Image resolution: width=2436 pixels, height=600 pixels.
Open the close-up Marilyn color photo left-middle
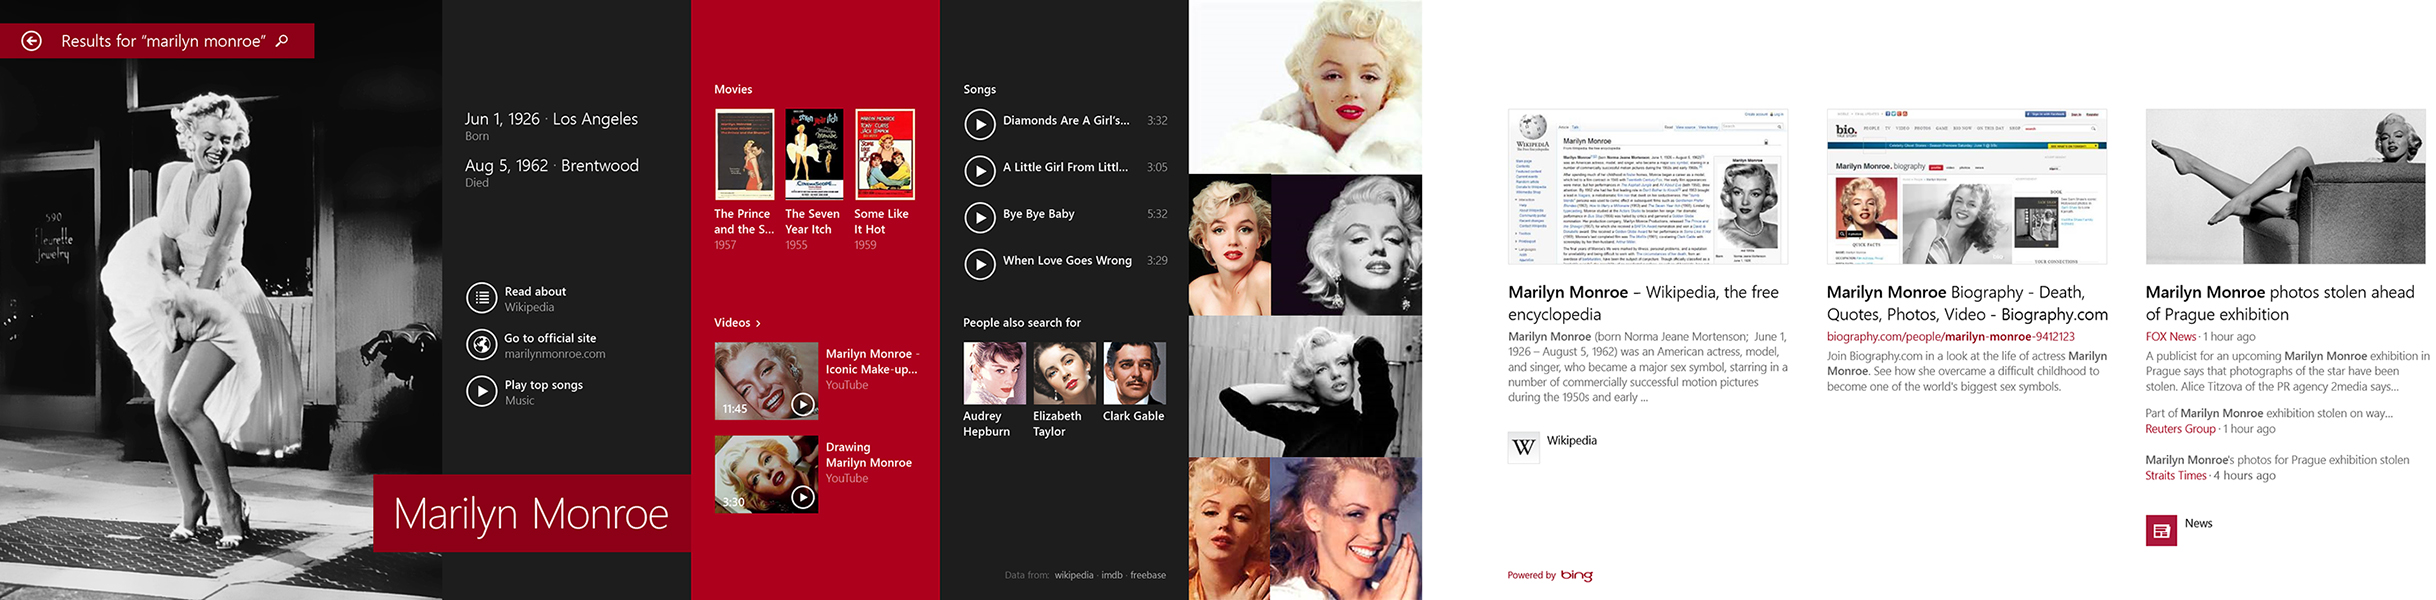pos(1229,245)
